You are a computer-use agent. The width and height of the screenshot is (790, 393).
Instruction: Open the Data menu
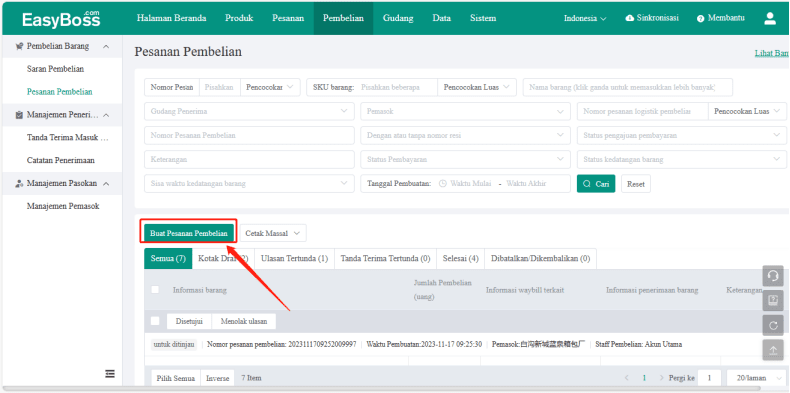[441, 18]
